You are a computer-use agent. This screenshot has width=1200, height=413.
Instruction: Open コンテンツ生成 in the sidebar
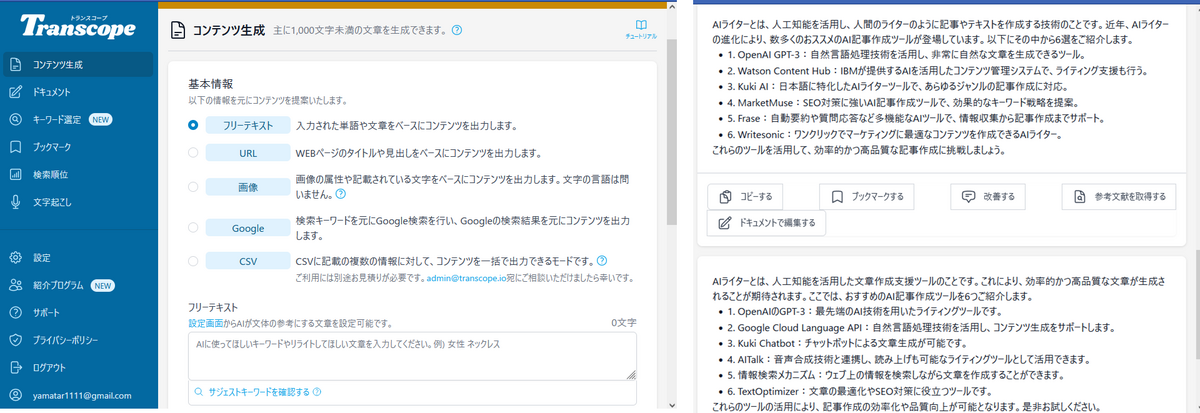pos(77,65)
